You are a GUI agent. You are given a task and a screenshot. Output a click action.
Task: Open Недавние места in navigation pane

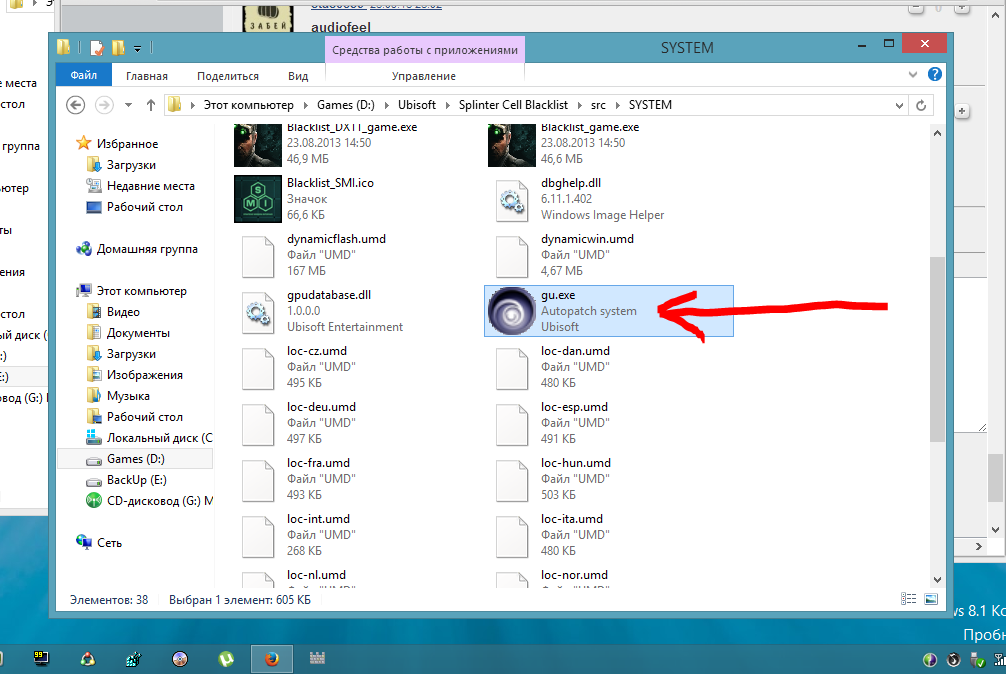[151, 186]
